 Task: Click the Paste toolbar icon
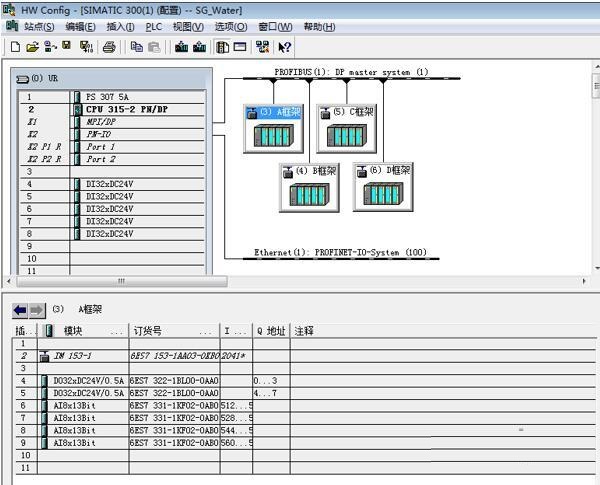click(x=154, y=47)
